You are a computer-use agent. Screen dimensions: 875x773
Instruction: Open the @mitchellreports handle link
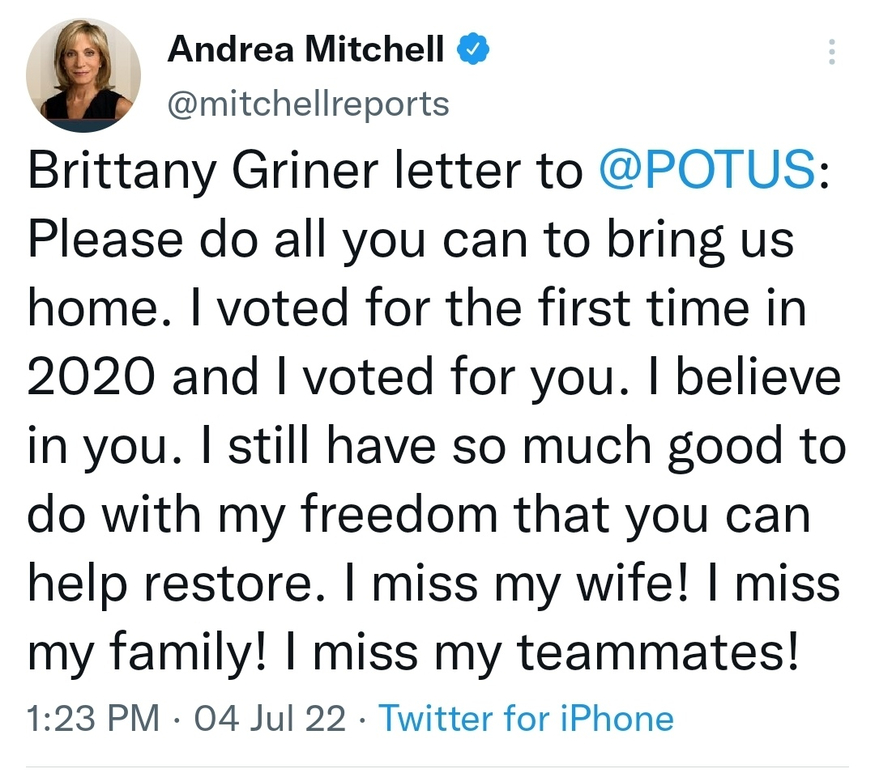pyautogui.click(x=308, y=103)
